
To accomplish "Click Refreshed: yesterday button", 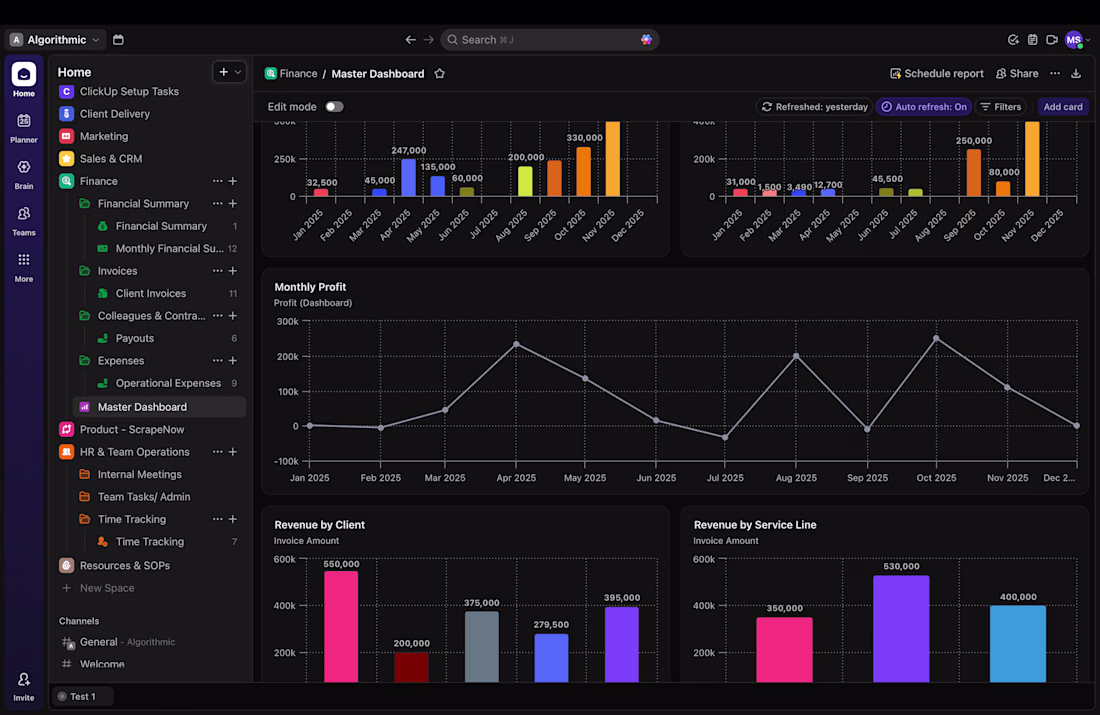I will pyautogui.click(x=814, y=107).
